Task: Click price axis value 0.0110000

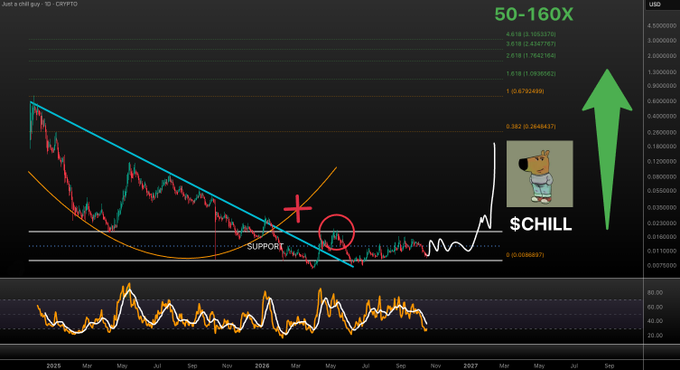Action: (662, 251)
